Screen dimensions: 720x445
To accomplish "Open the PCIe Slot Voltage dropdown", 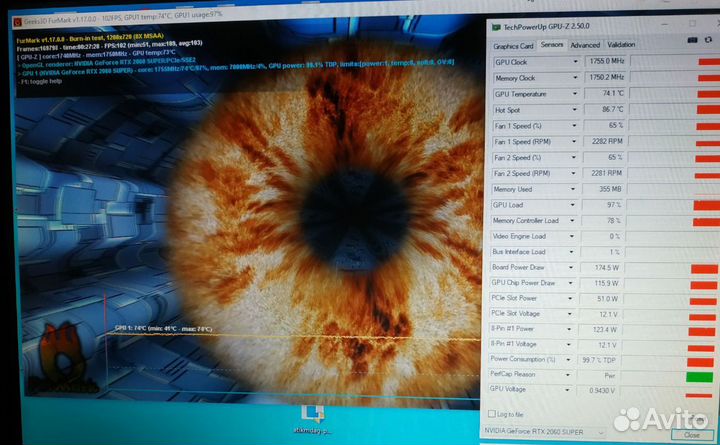I will (569, 314).
